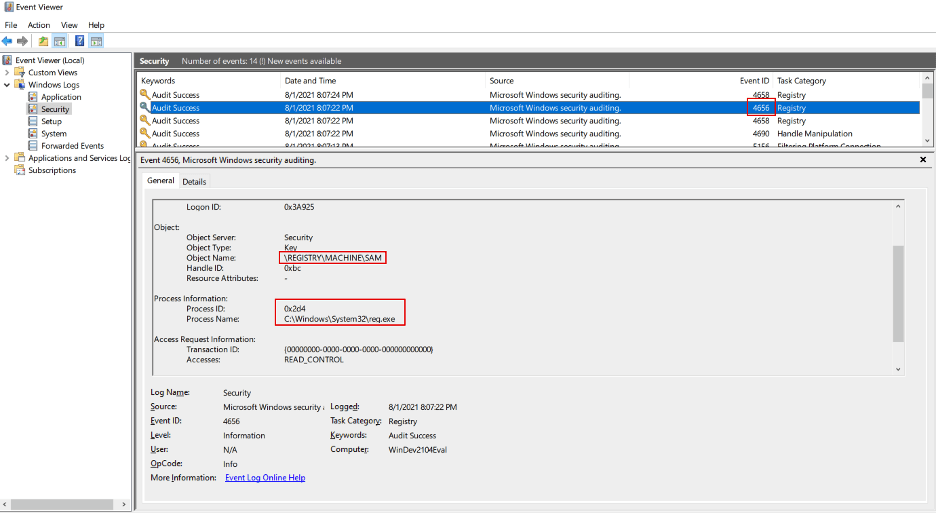The height and width of the screenshot is (514, 936).
Task: Click the 0x3A925 Logon ID value
Action: [299, 207]
